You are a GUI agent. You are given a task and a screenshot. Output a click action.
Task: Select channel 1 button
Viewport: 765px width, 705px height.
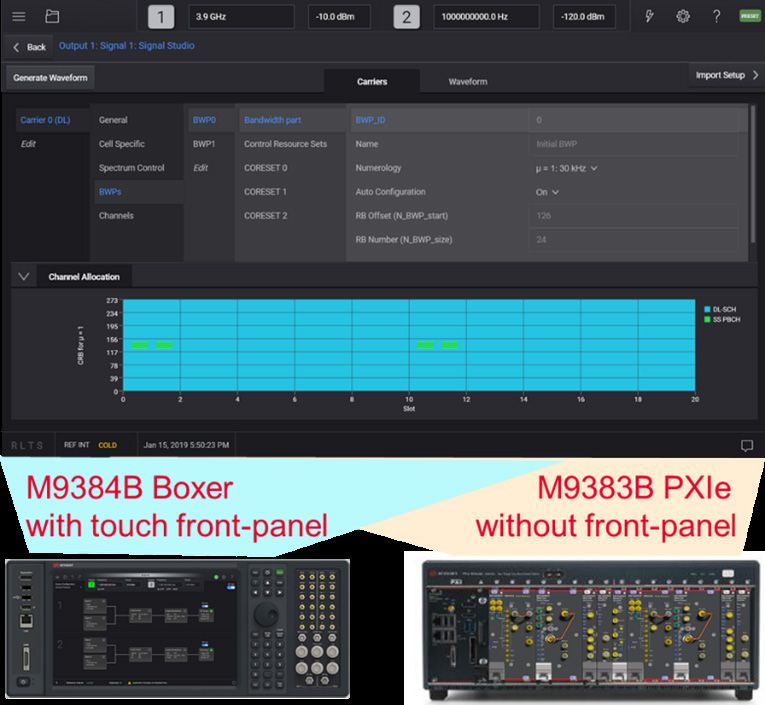click(x=161, y=17)
